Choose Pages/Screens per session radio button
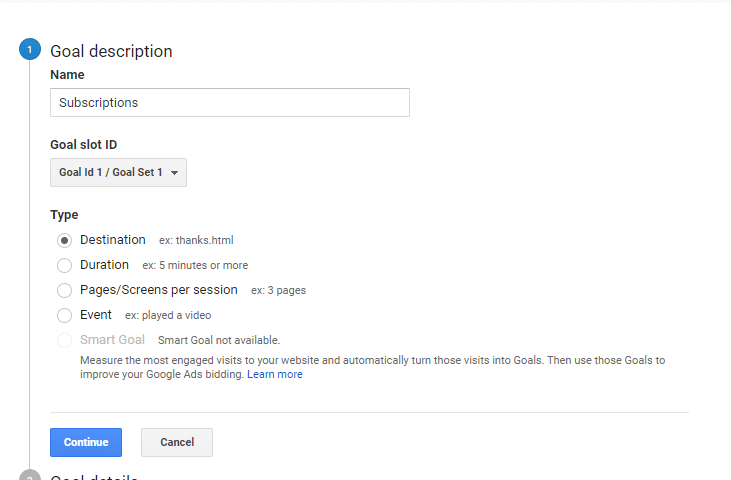731x480 pixels. pyautogui.click(x=64, y=290)
